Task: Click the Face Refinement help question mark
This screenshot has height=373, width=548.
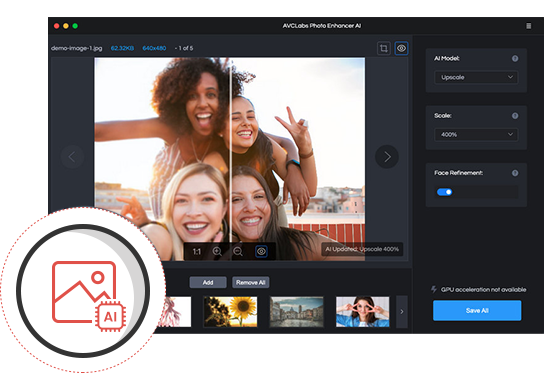Action: (x=515, y=173)
